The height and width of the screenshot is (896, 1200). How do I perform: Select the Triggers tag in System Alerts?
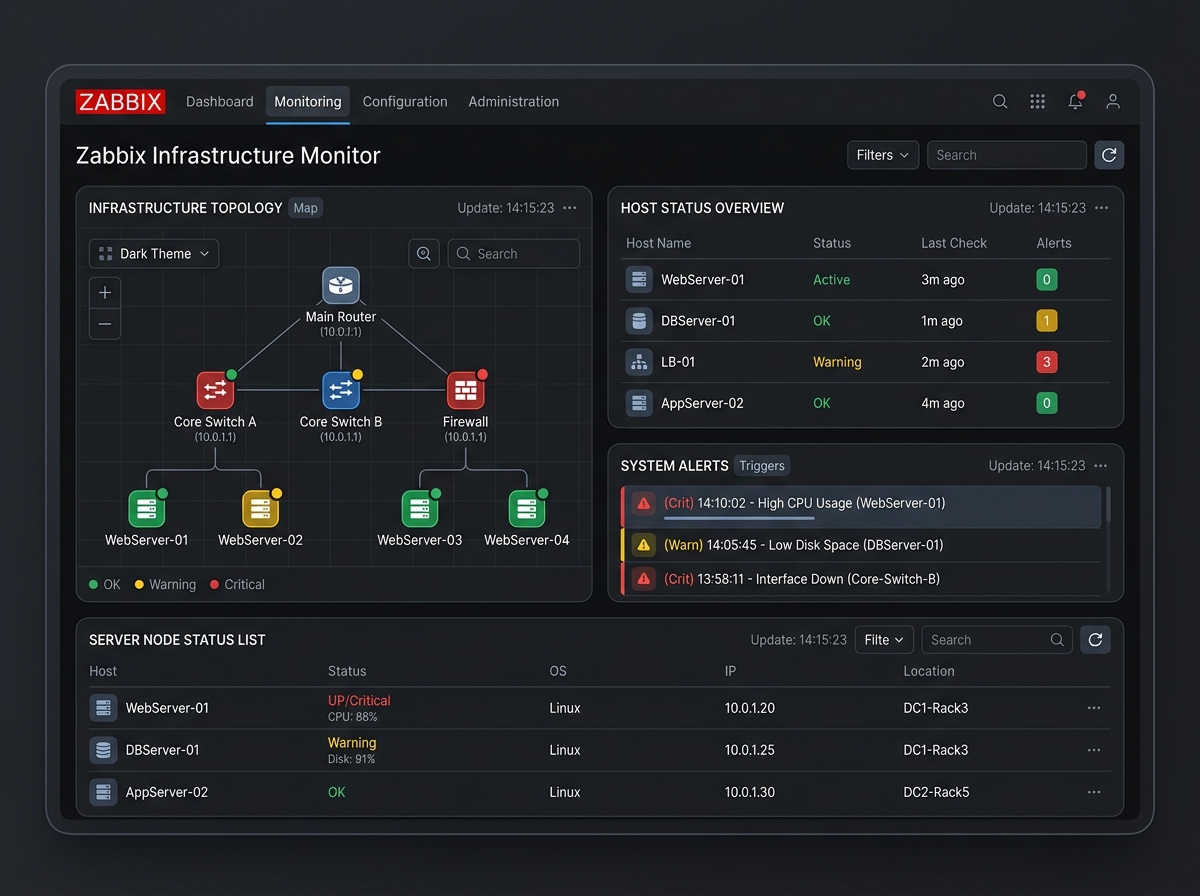[x=762, y=466]
